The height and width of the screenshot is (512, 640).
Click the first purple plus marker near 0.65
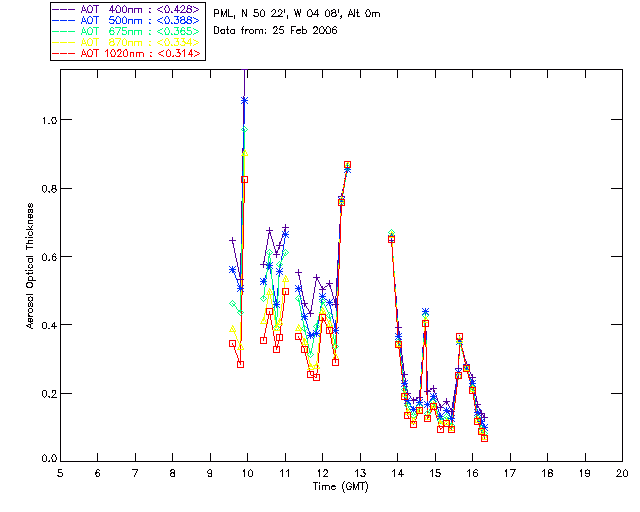pos(232,240)
